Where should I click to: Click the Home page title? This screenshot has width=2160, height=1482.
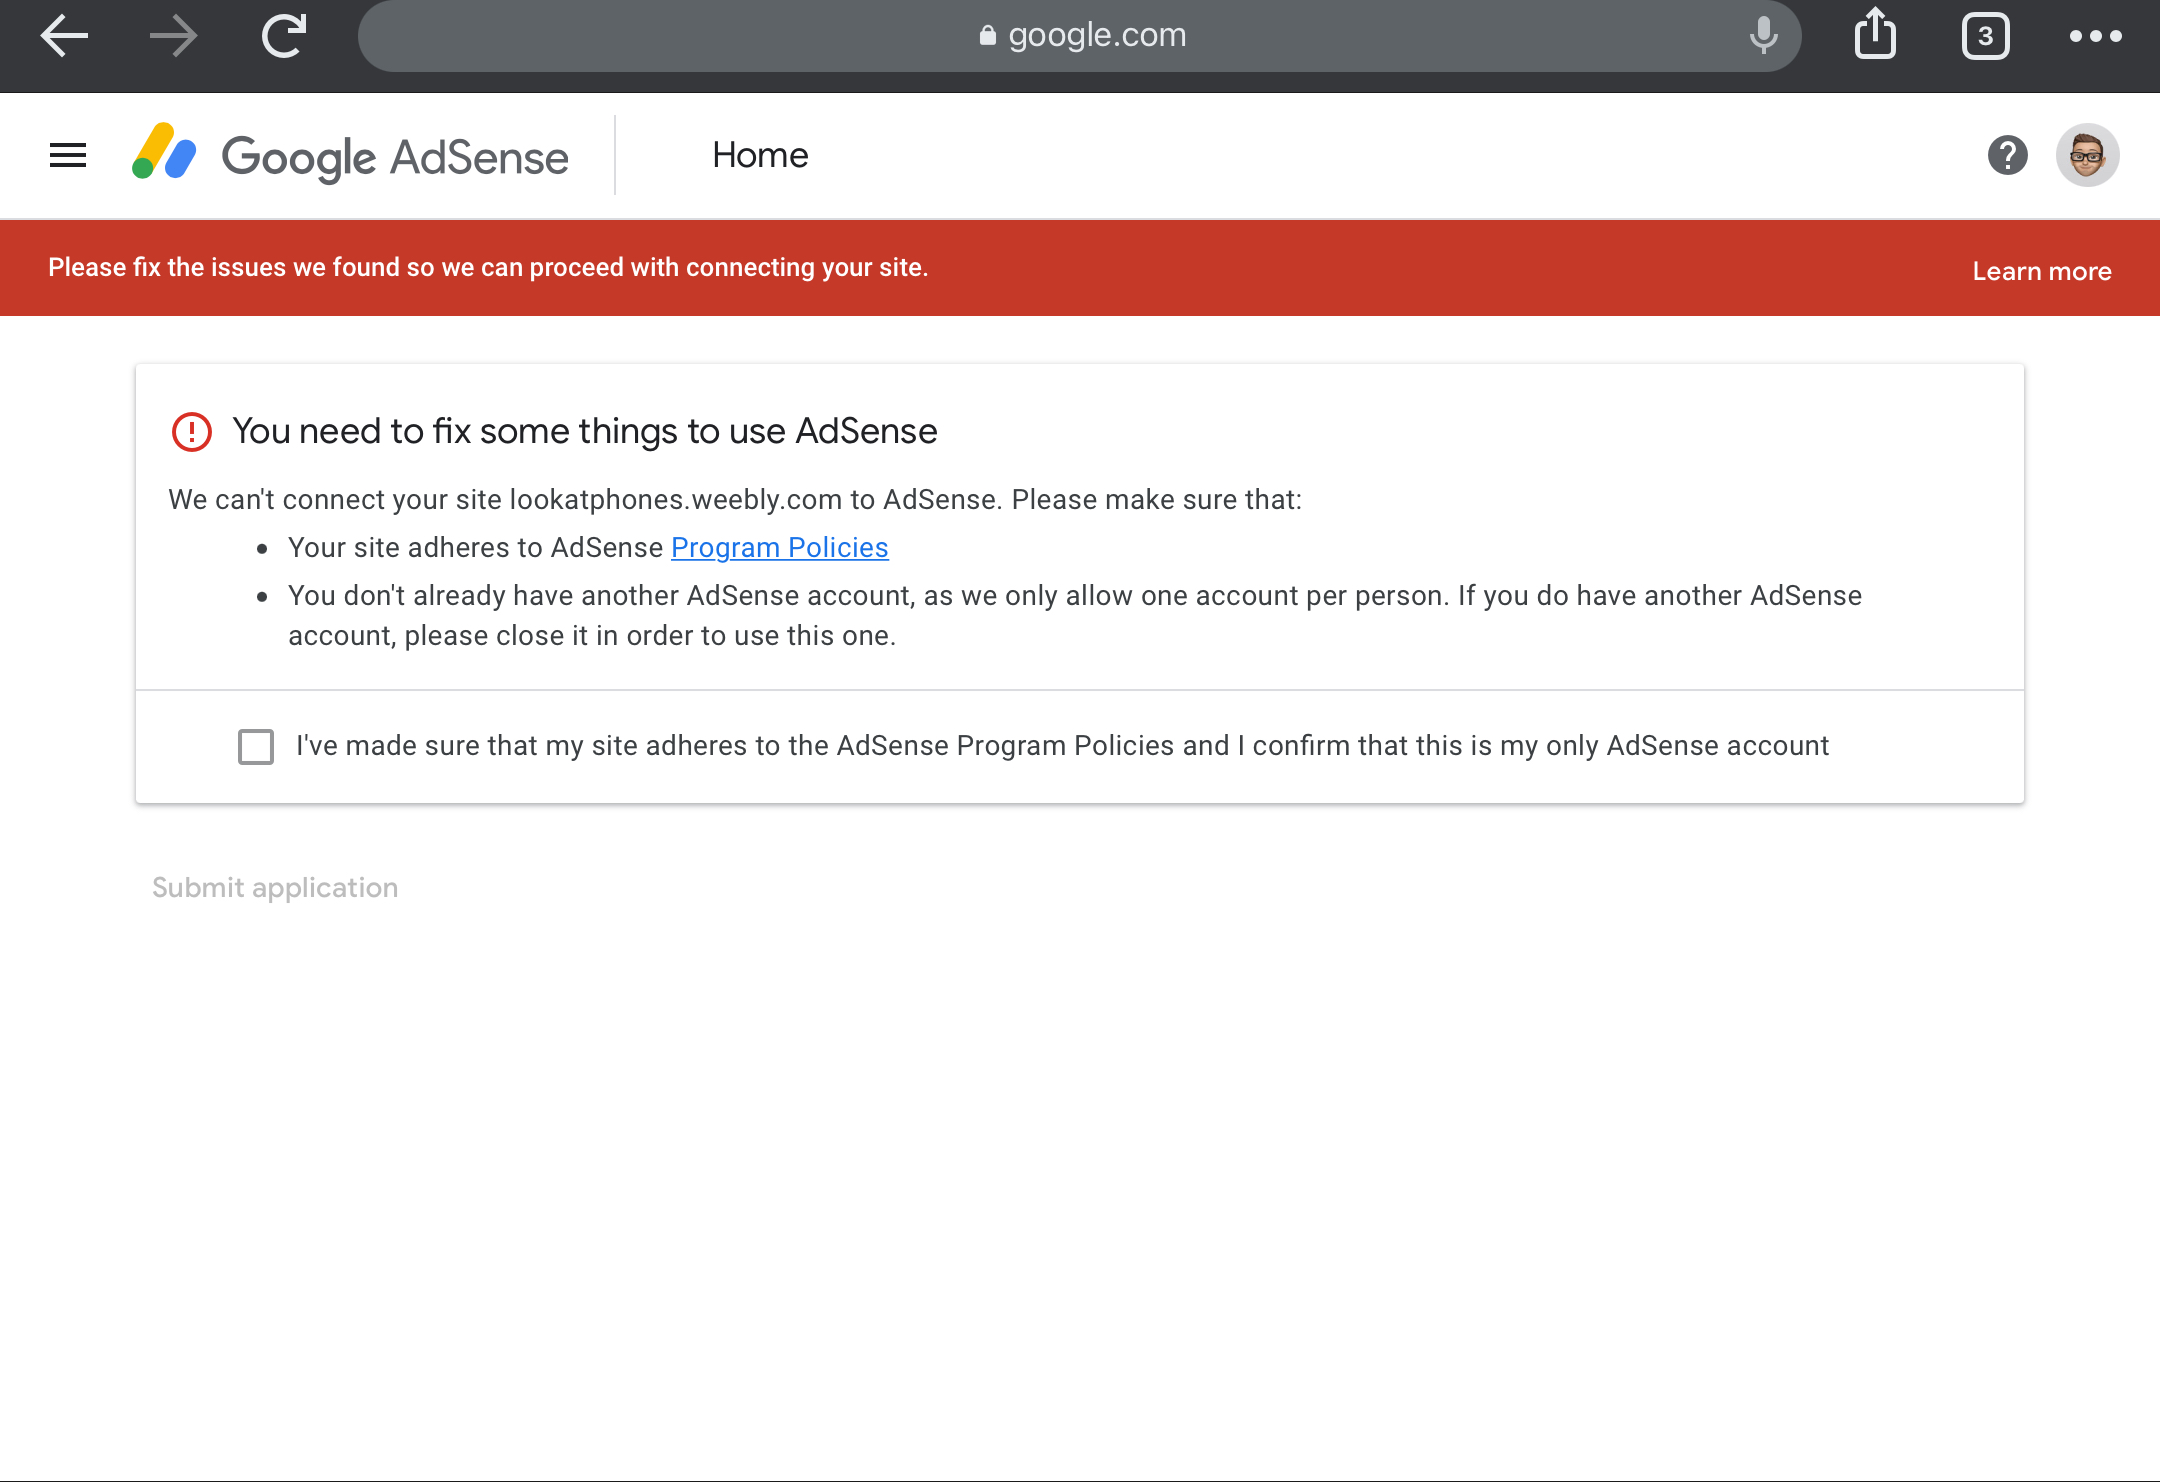point(760,155)
